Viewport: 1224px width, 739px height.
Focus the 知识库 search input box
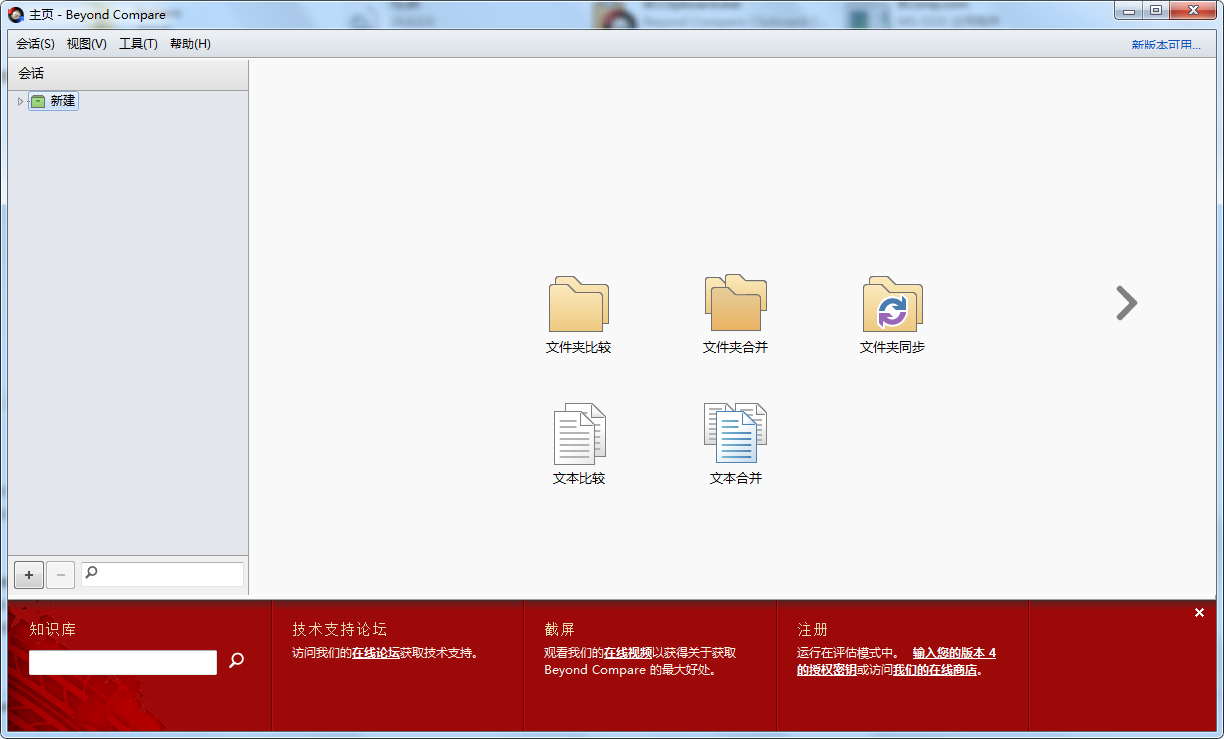(123, 662)
